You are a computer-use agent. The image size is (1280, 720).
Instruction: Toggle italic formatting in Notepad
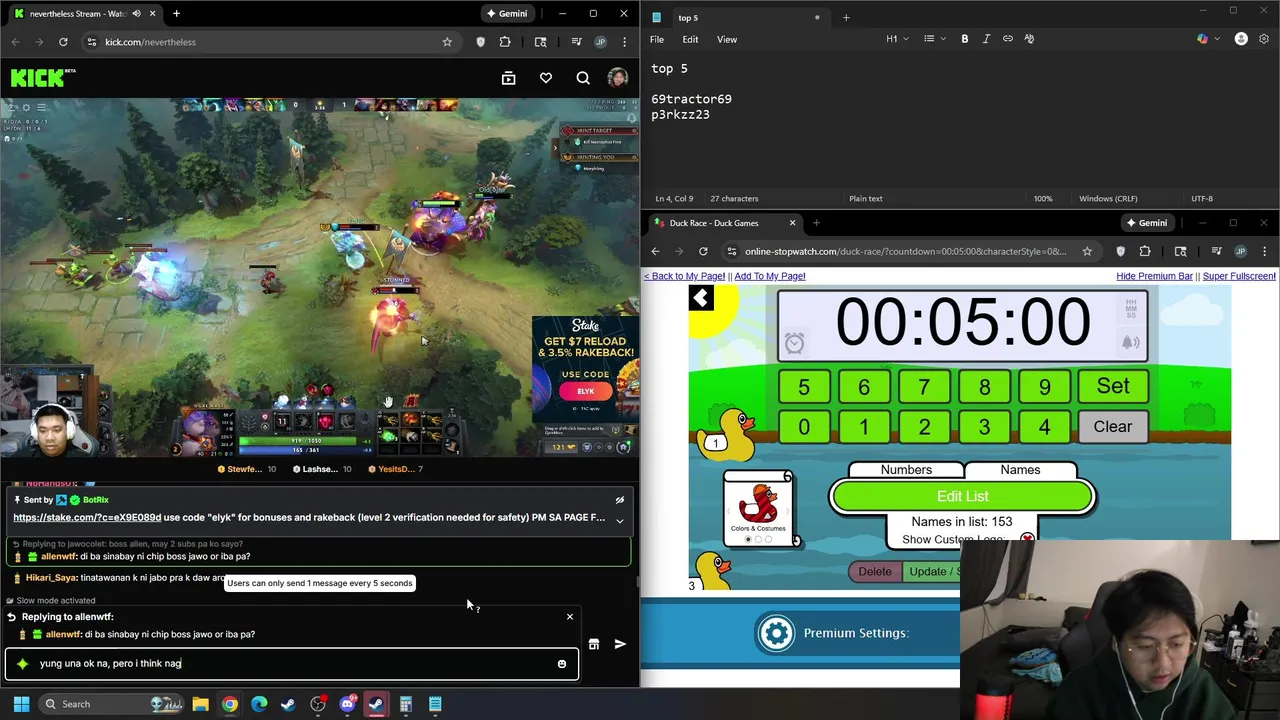[x=986, y=39]
